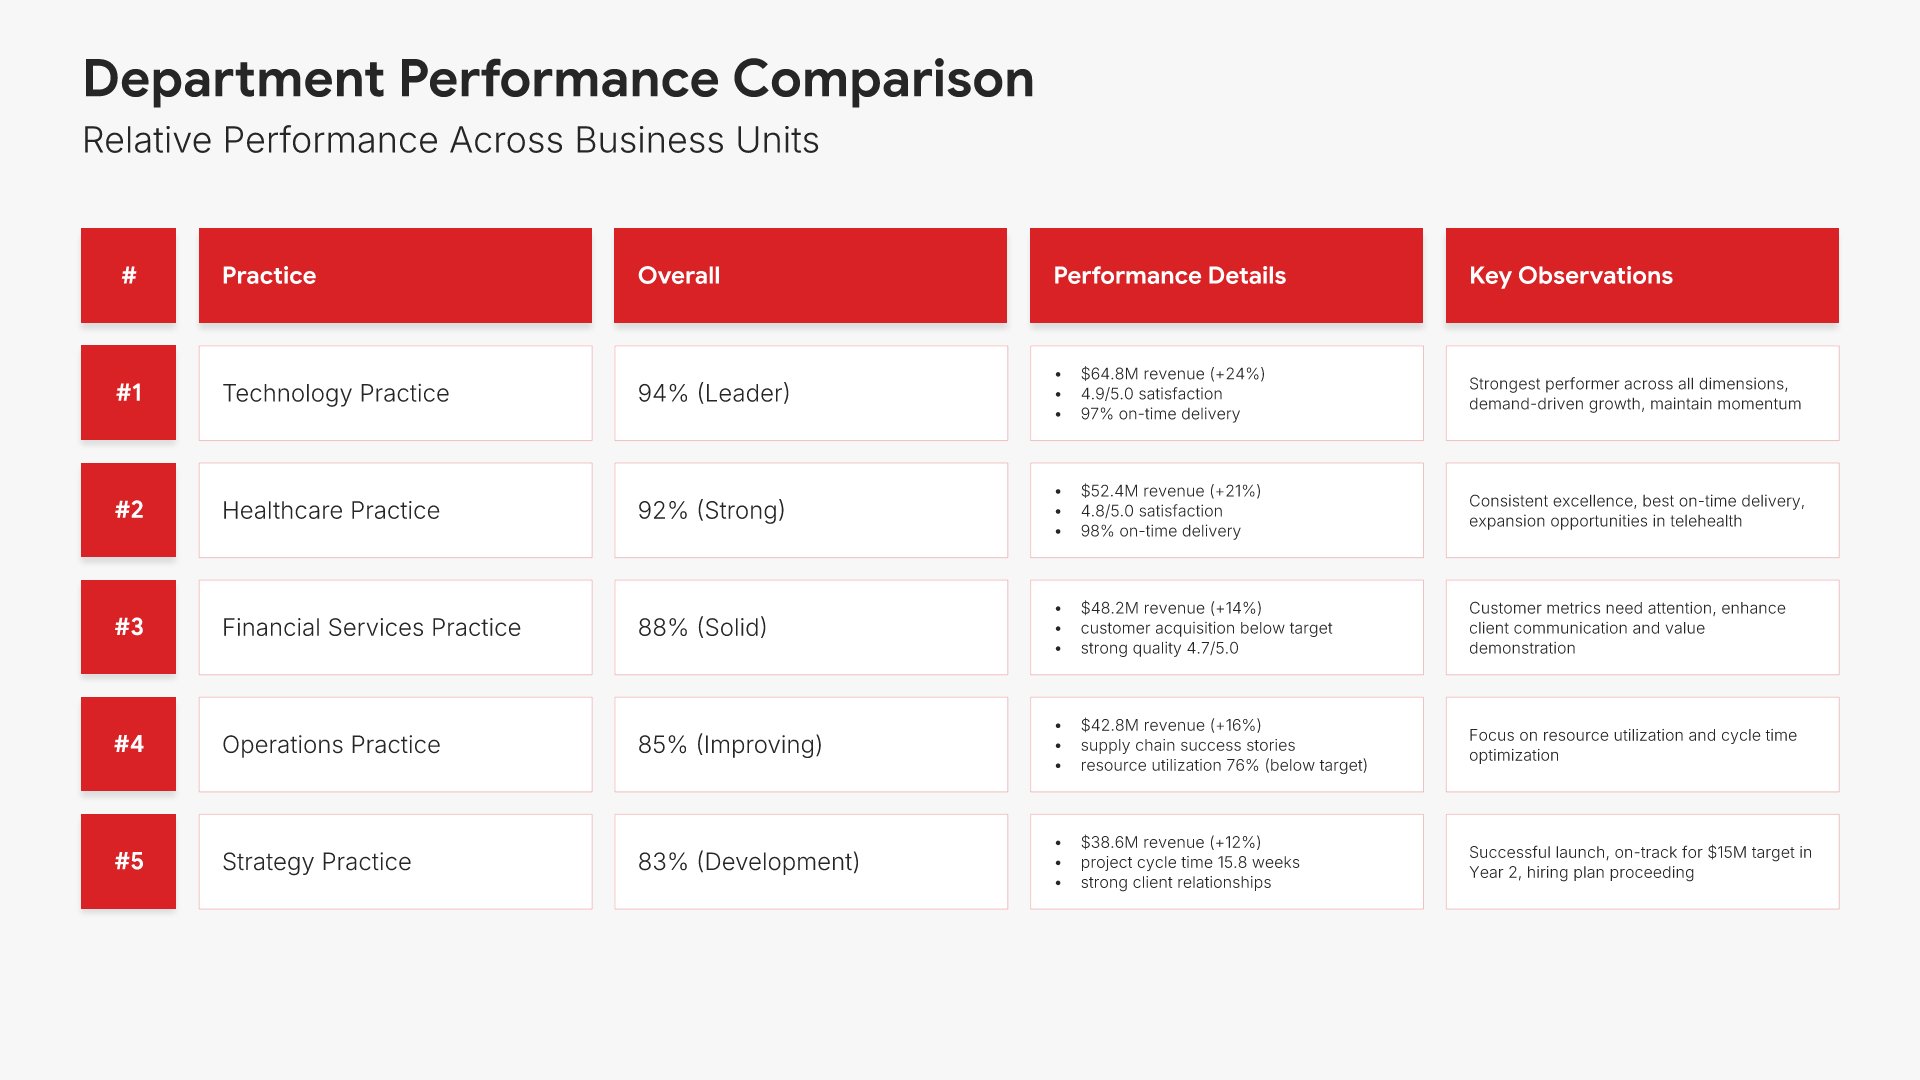This screenshot has height=1080, width=1920.
Task: Click the Practice column header
Action: coord(395,275)
